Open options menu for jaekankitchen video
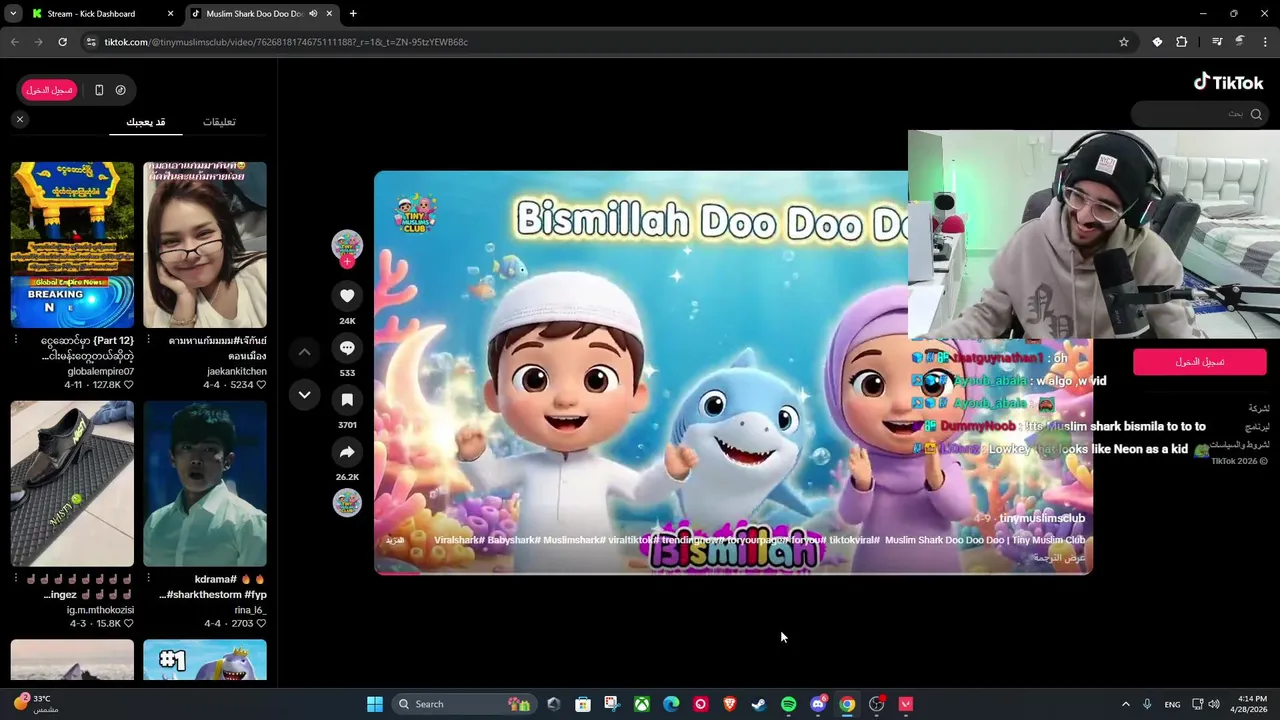1280x720 pixels. click(148, 340)
